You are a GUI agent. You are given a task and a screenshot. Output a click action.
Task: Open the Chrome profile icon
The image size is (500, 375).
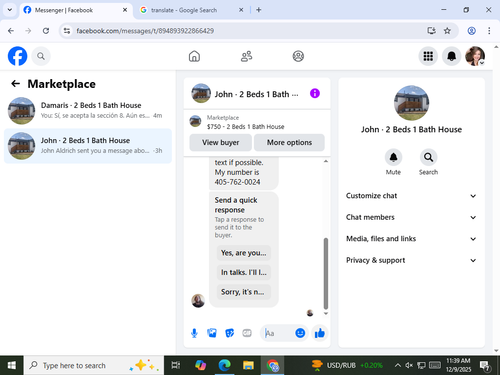point(471,31)
